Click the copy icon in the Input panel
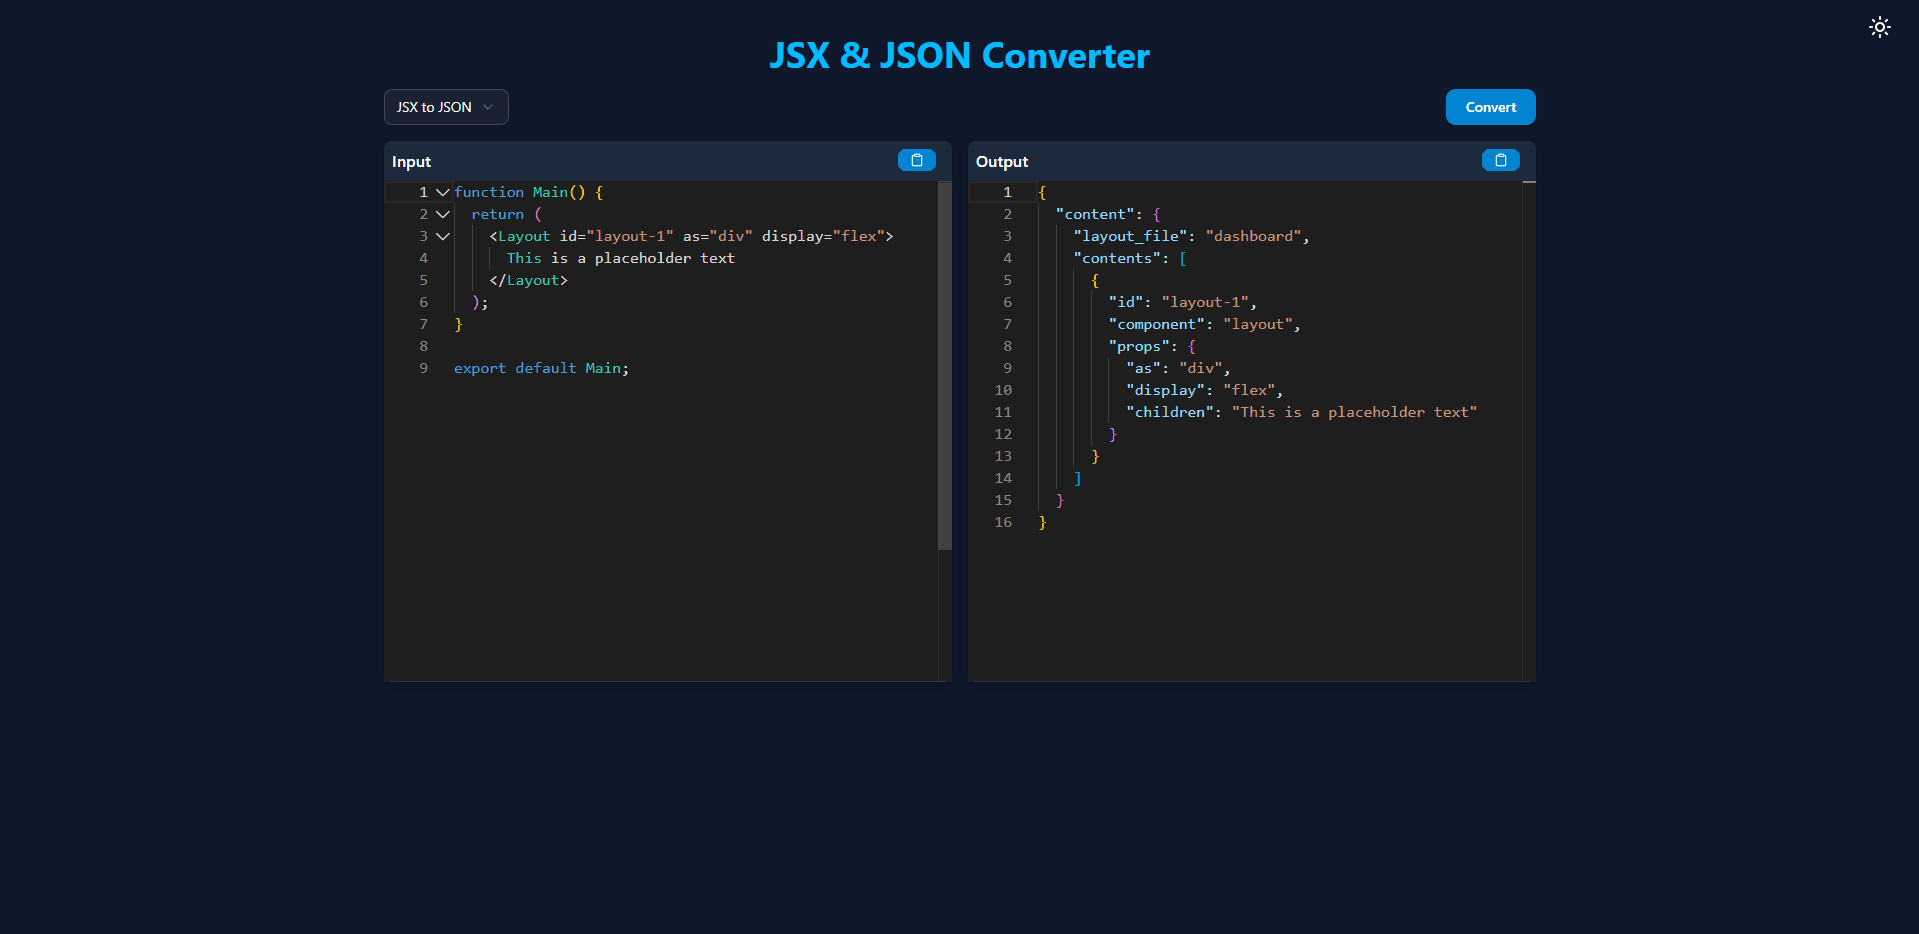The width and height of the screenshot is (1919, 934). pos(916,160)
